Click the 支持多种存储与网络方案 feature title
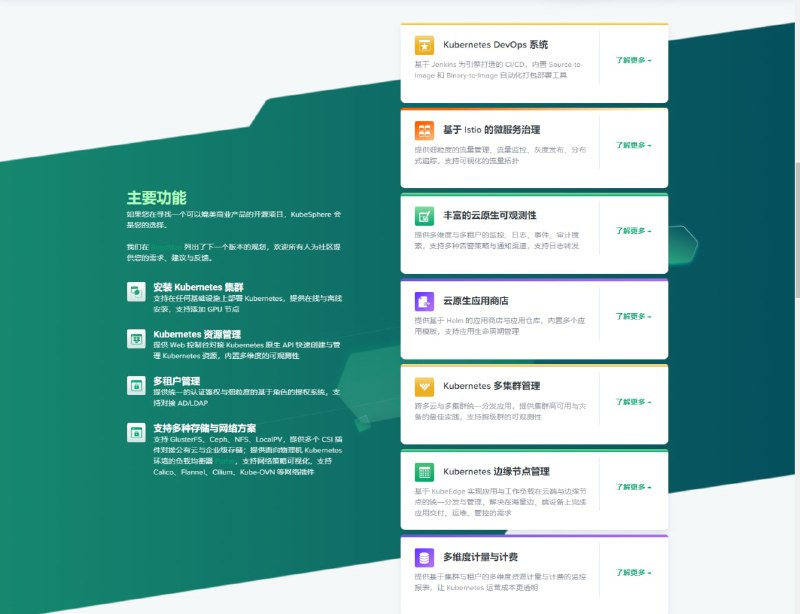This screenshot has width=800, height=614. click(205, 428)
